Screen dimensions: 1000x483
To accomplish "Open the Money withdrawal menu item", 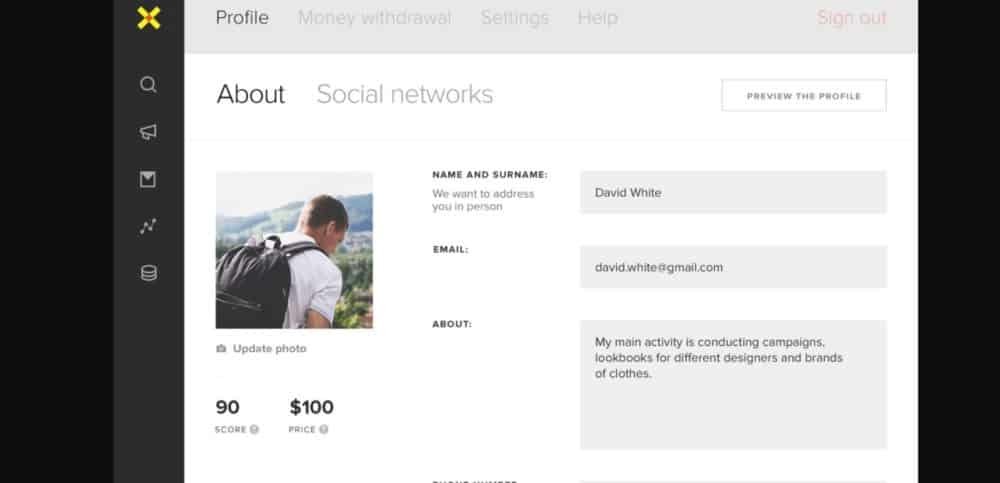I will pyautogui.click(x=374, y=18).
